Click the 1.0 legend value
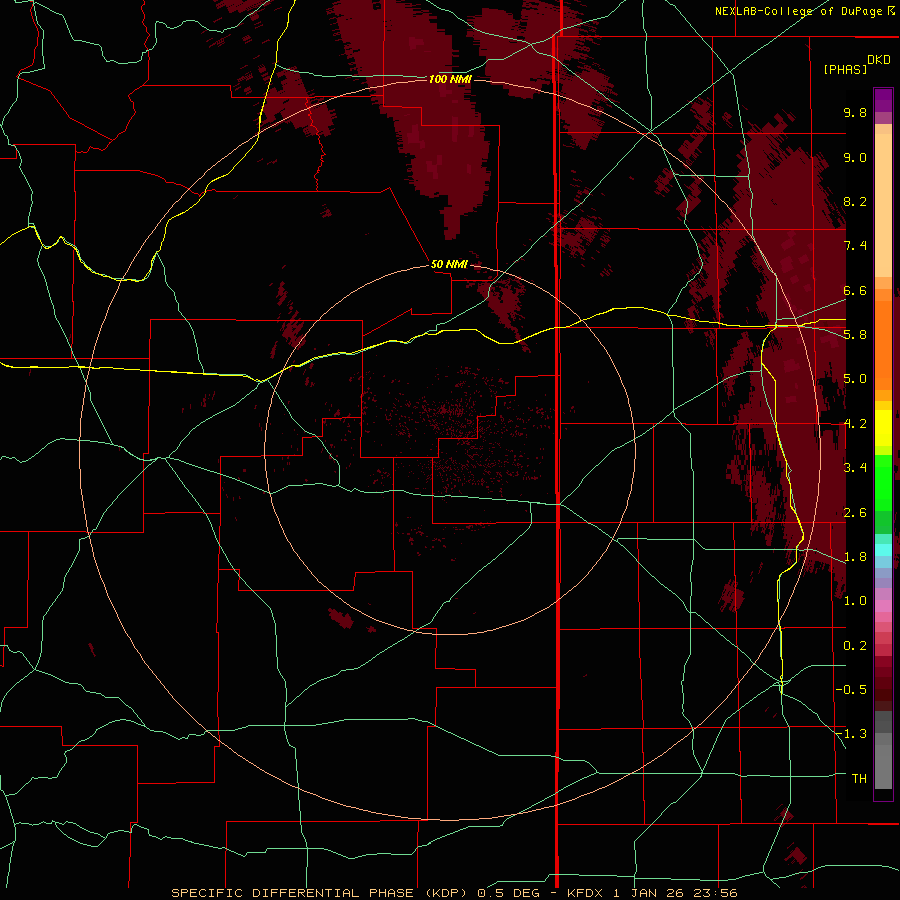900x900 pixels. [x=855, y=601]
